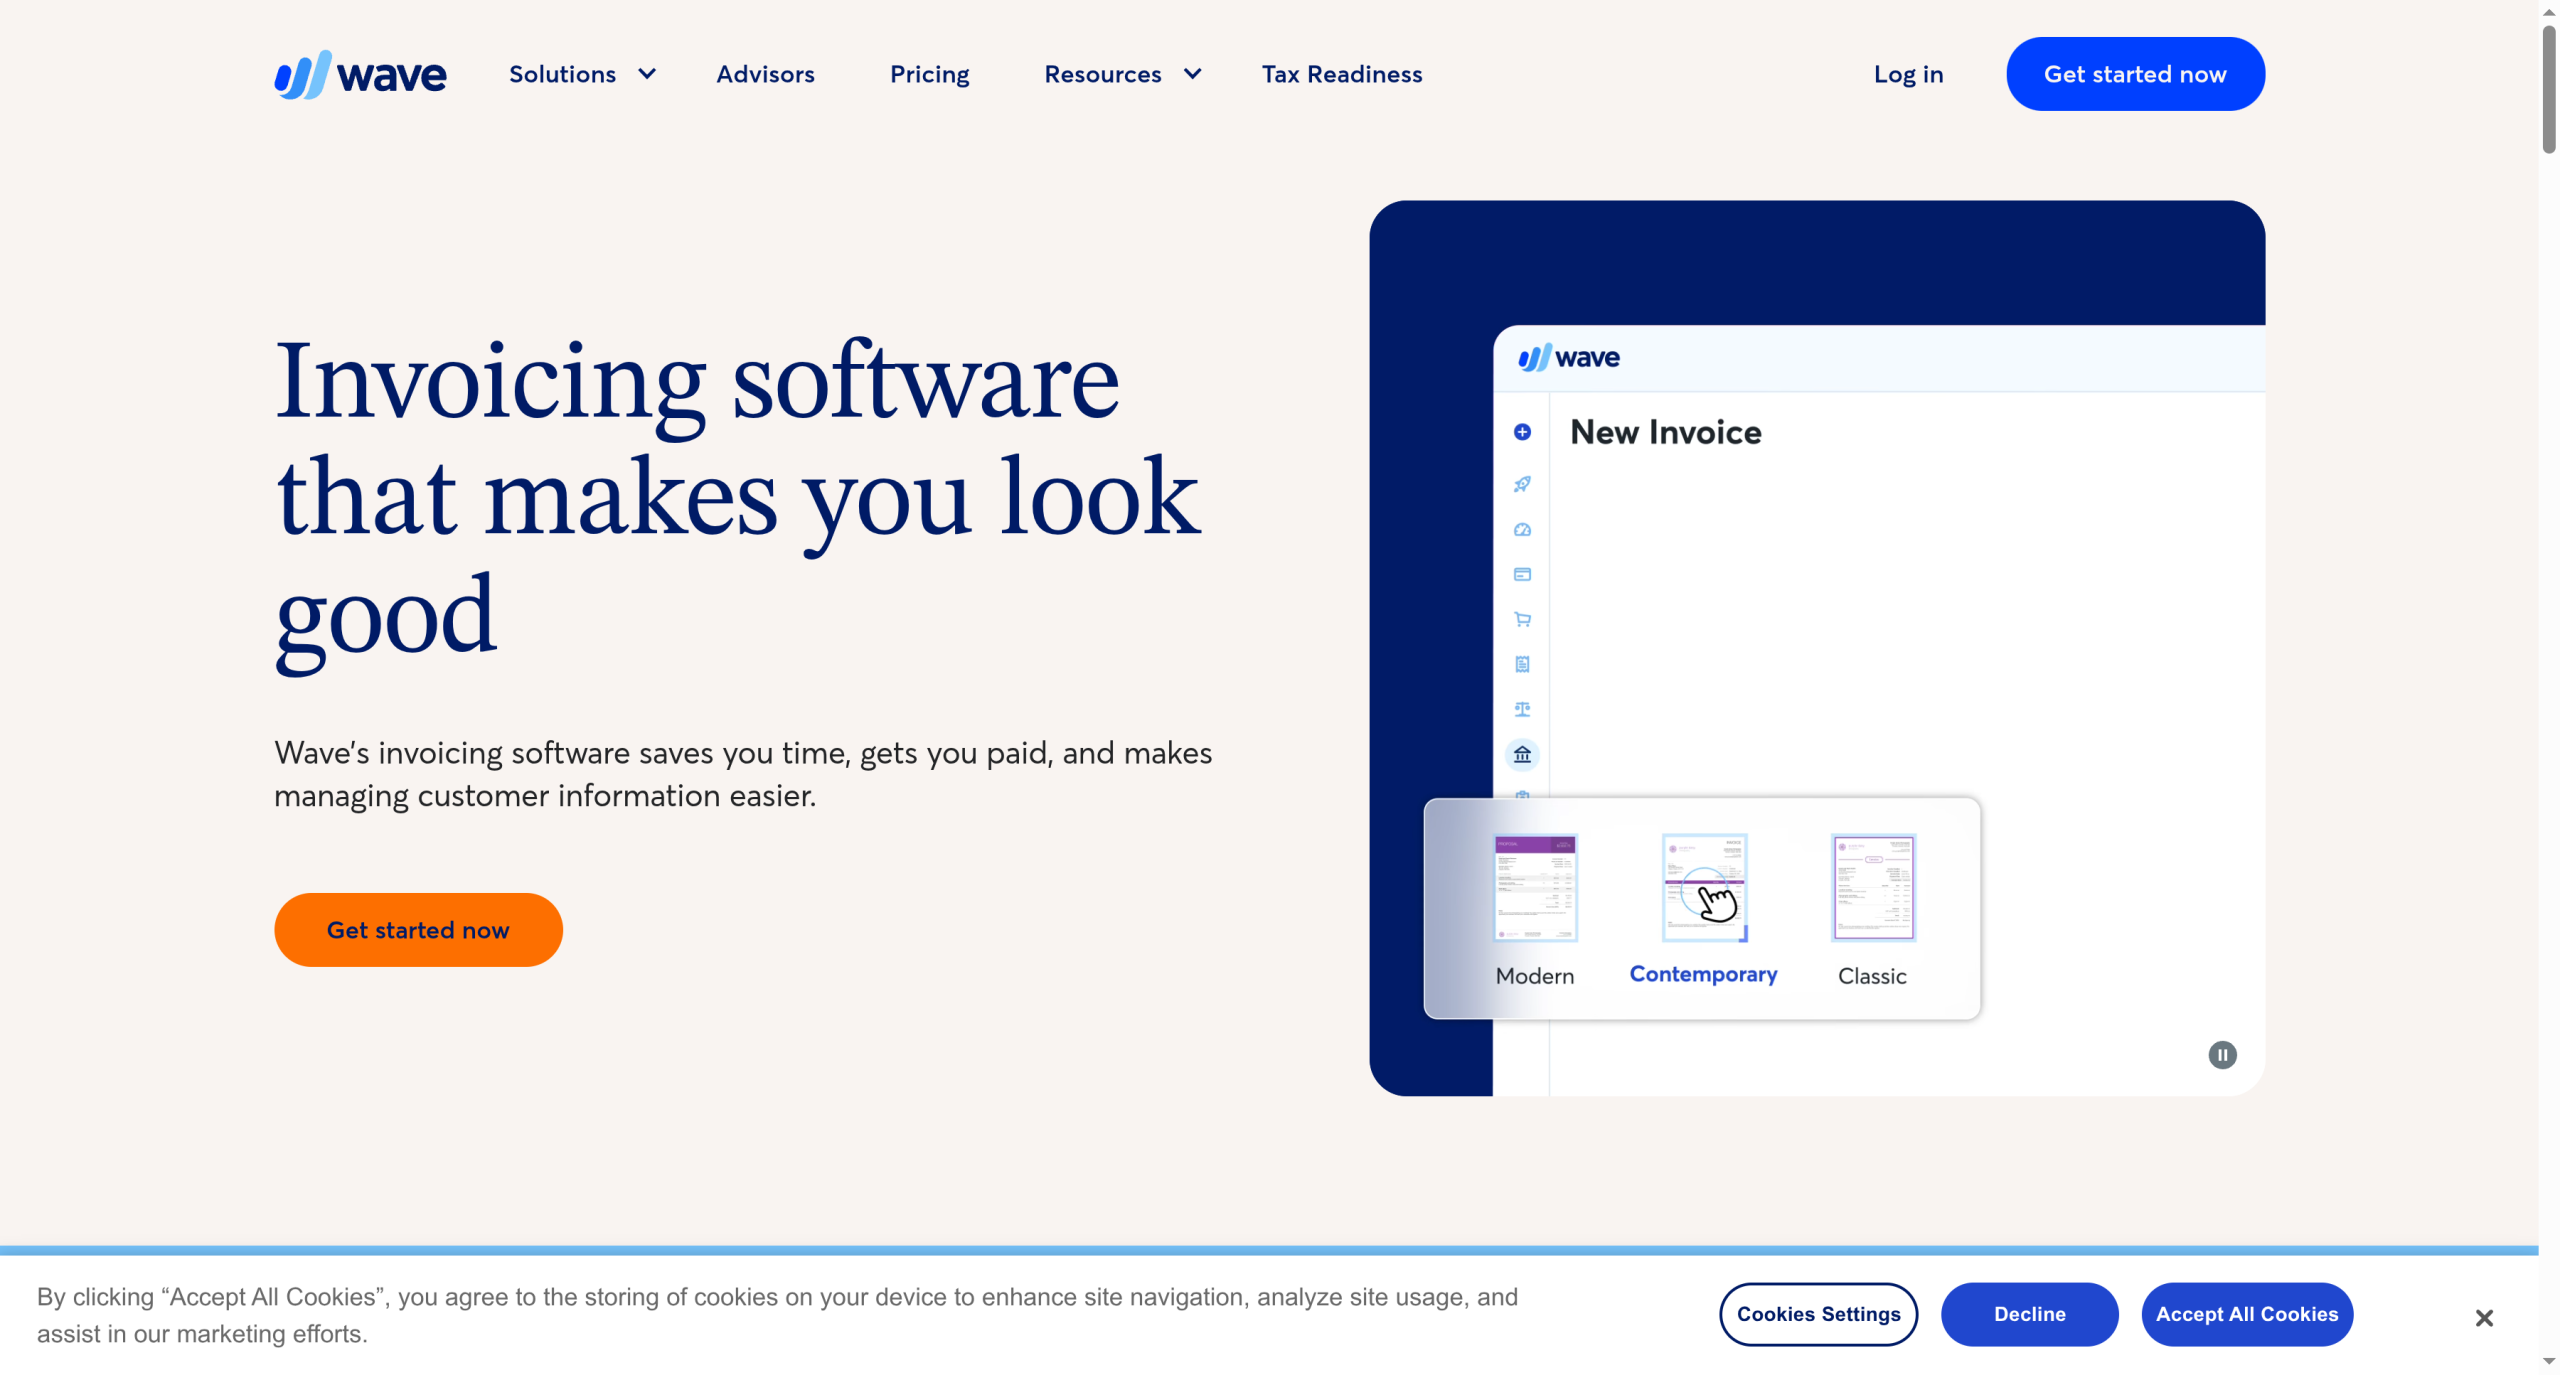Decline cookies

tap(2029, 1314)
